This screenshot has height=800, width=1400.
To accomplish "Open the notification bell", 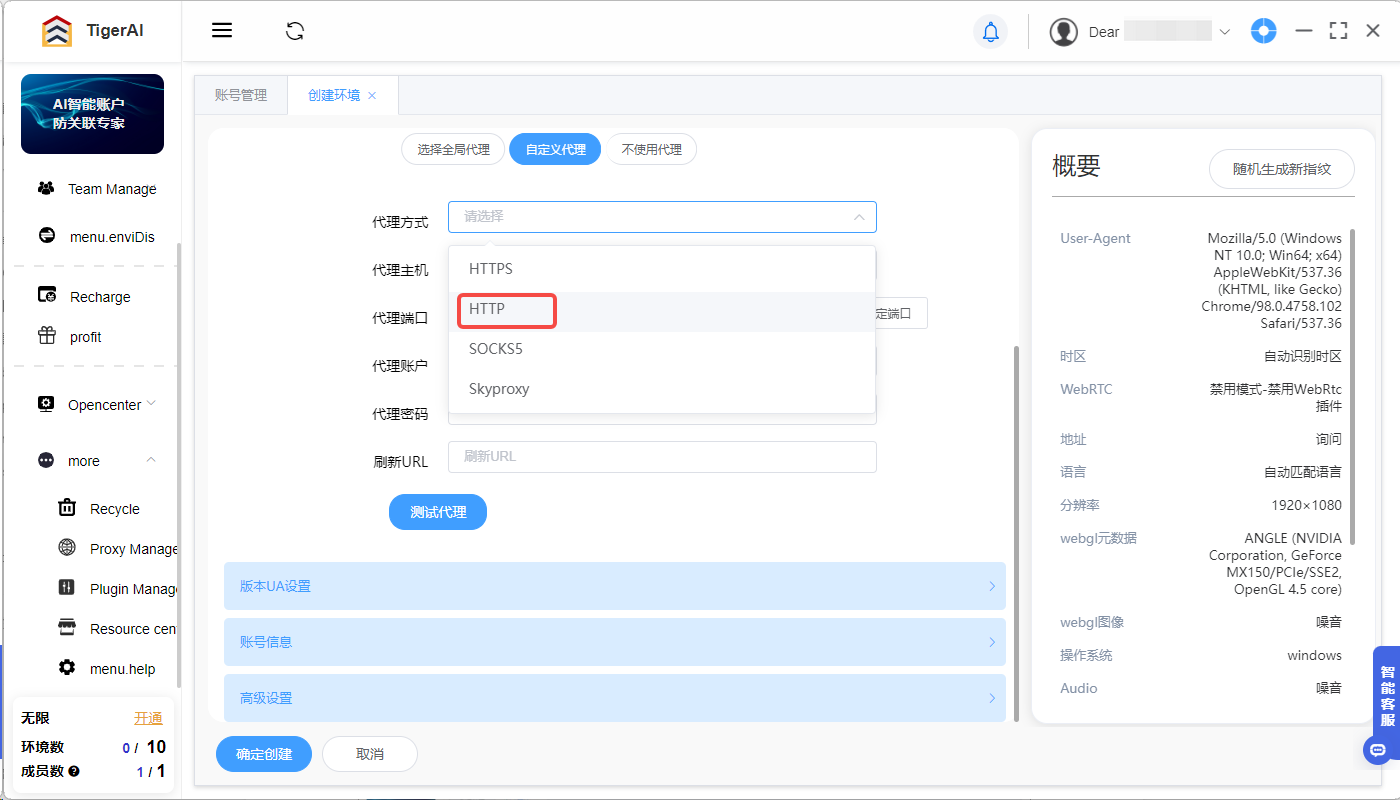I will [x=990, y=31].
